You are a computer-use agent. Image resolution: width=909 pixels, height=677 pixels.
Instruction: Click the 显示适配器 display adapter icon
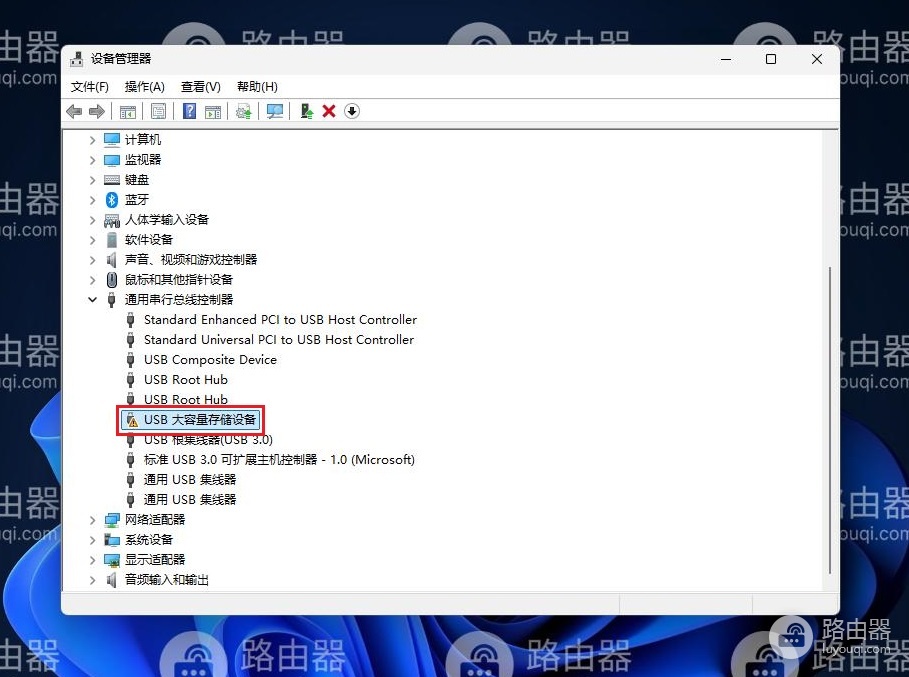(112, 560)
